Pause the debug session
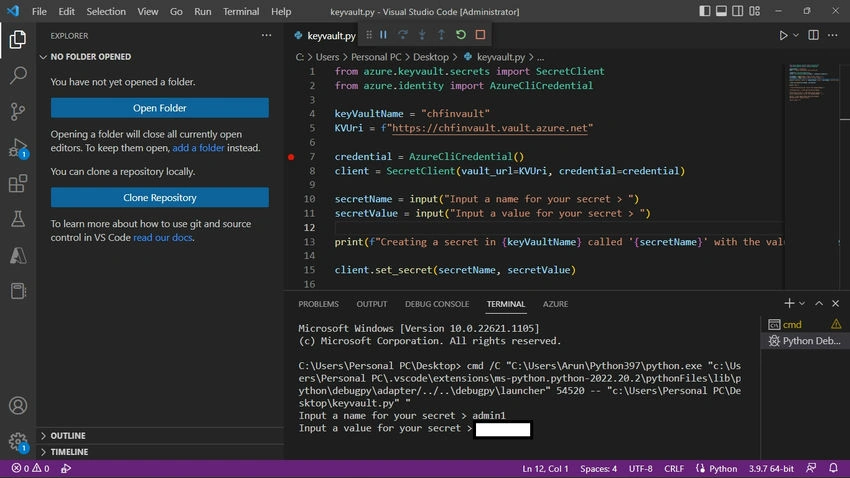Viewport: 850px width, 478px height. tap(383, 35)
